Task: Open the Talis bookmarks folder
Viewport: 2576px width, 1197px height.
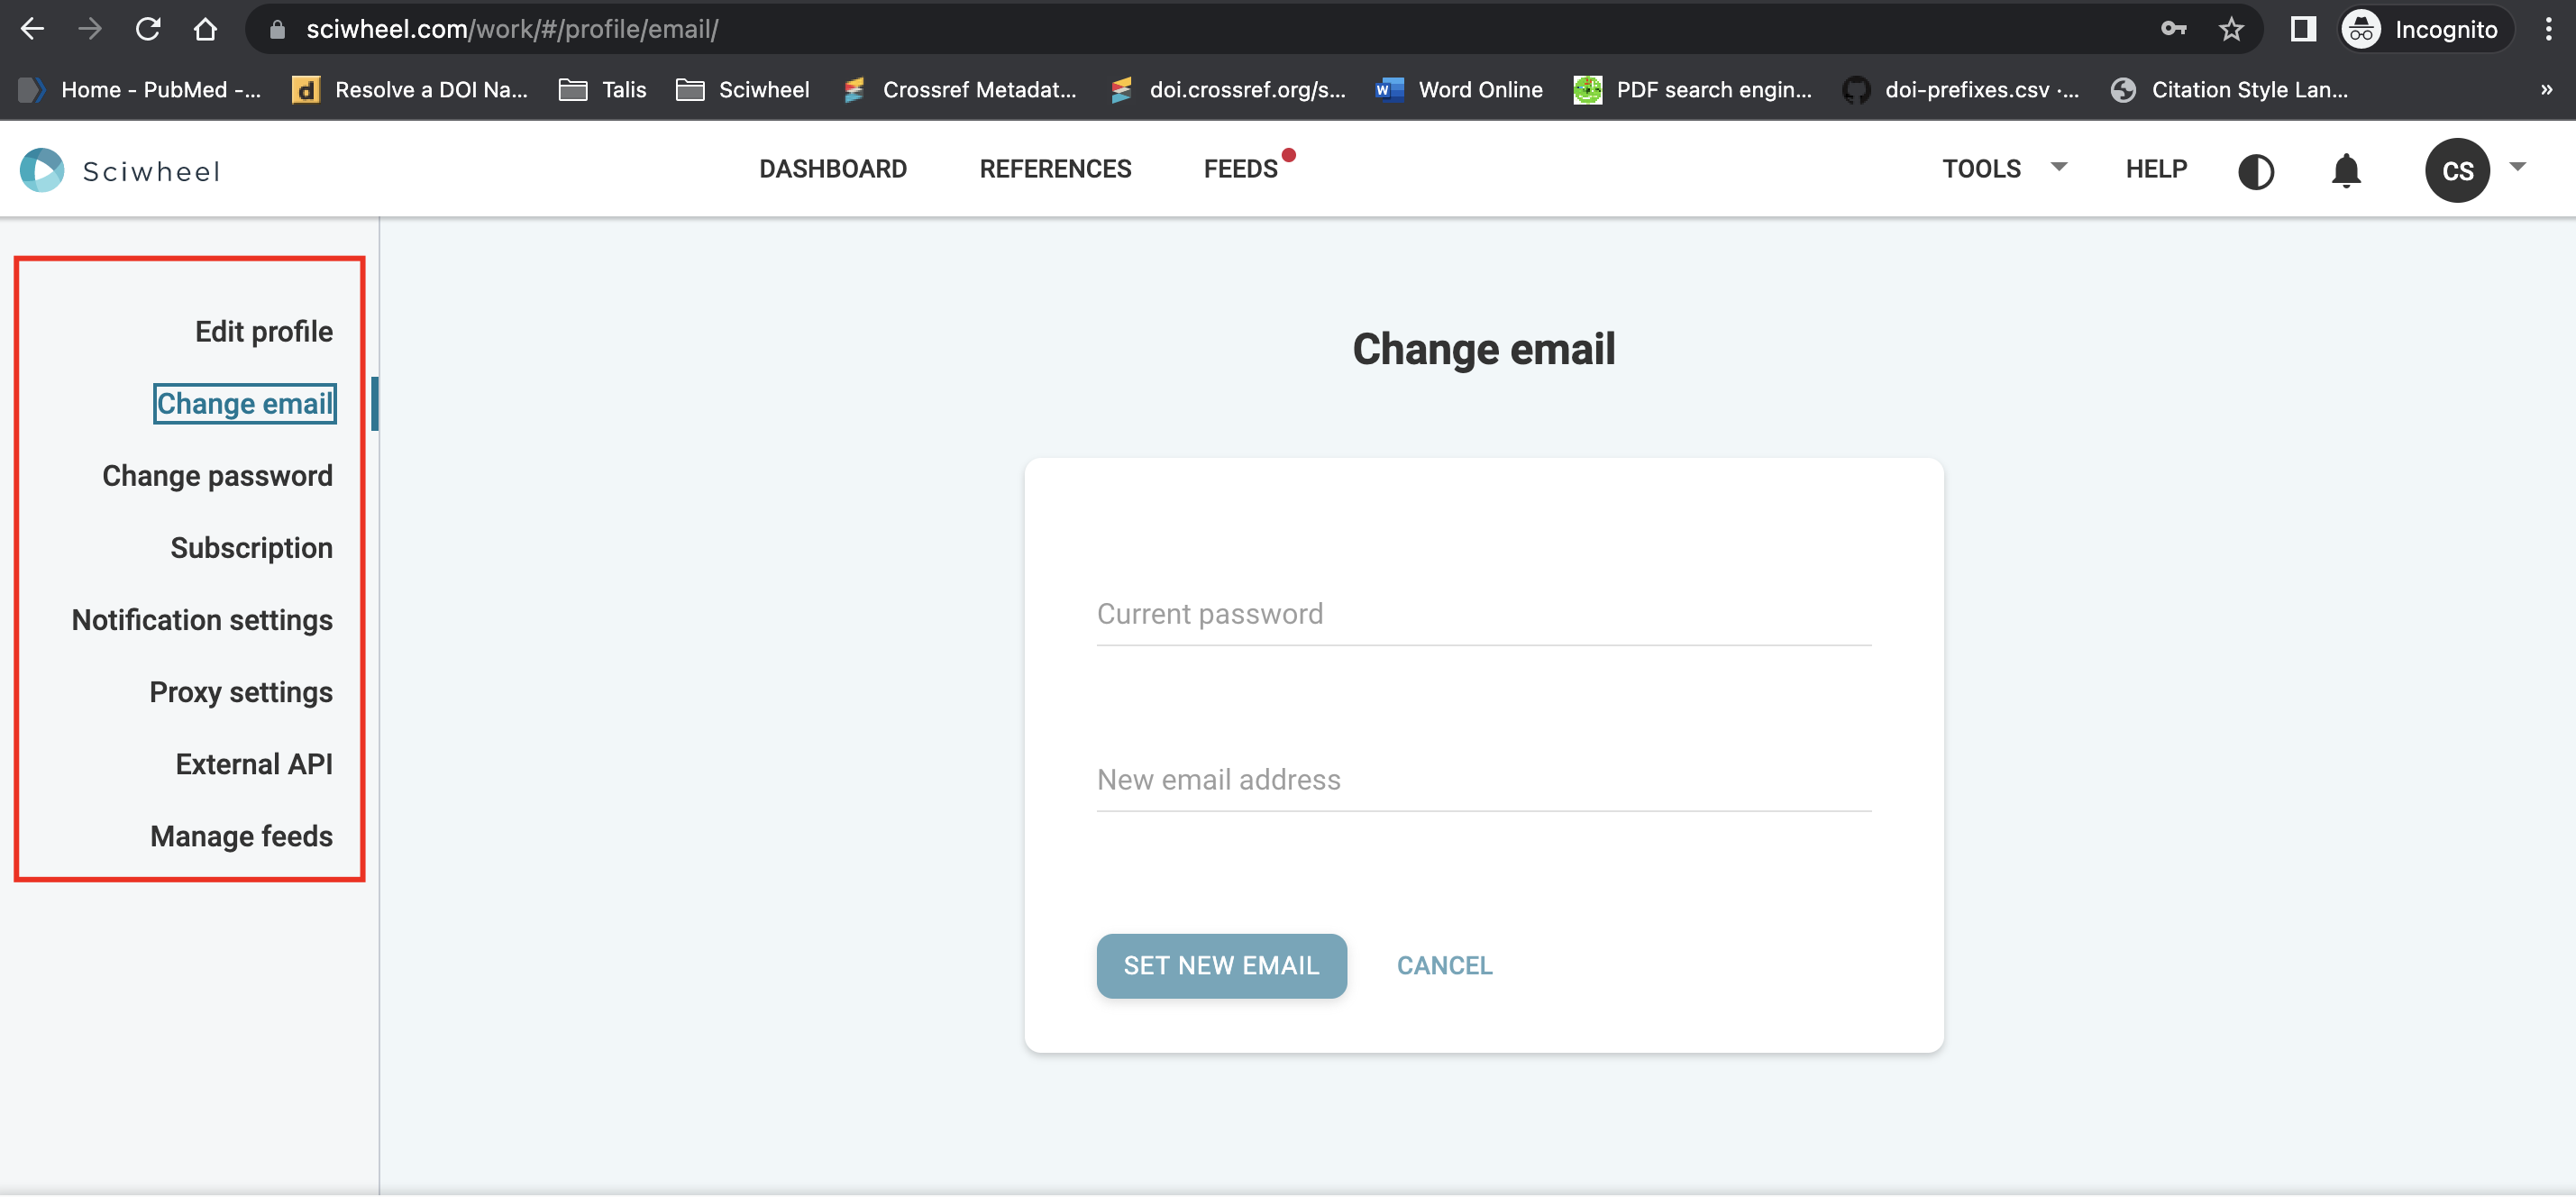Action: pos(603,90)
